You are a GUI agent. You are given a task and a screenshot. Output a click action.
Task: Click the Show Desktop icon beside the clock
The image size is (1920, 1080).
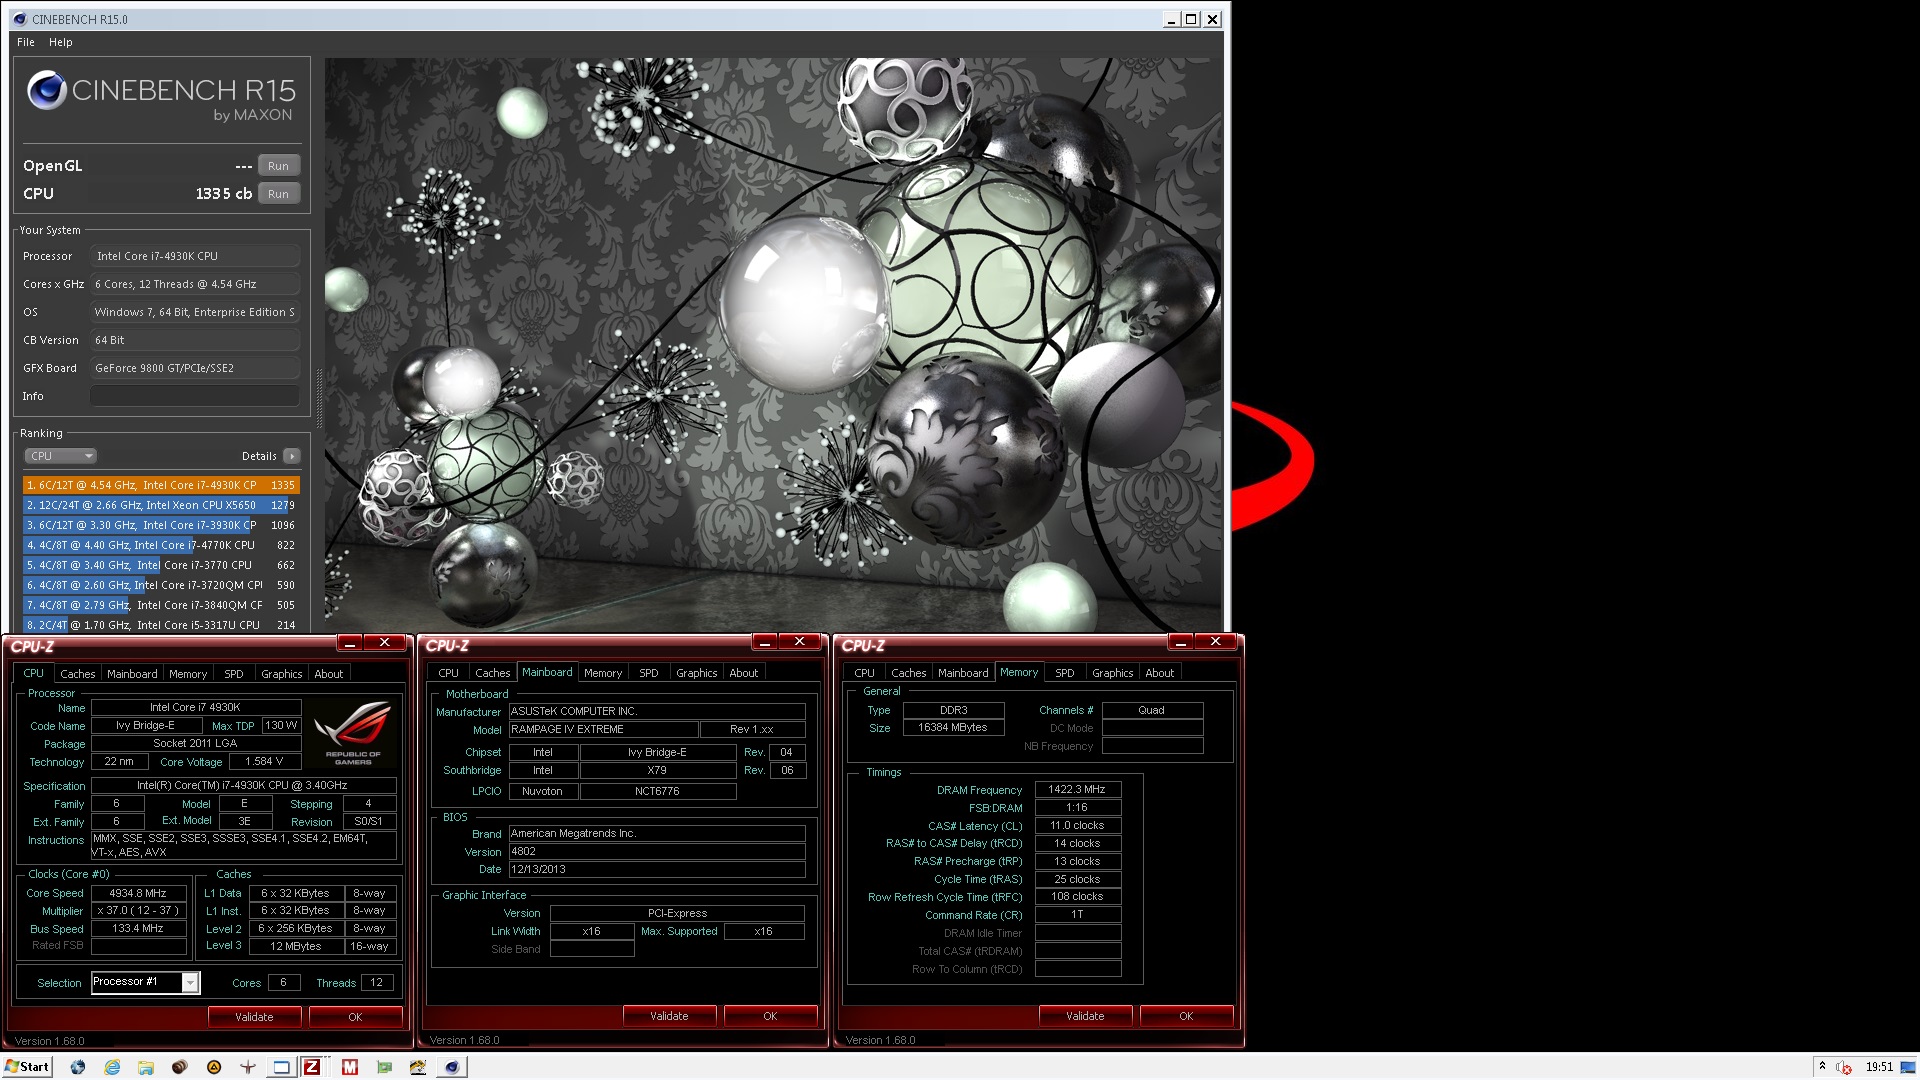click(x=1907, y=1066)
